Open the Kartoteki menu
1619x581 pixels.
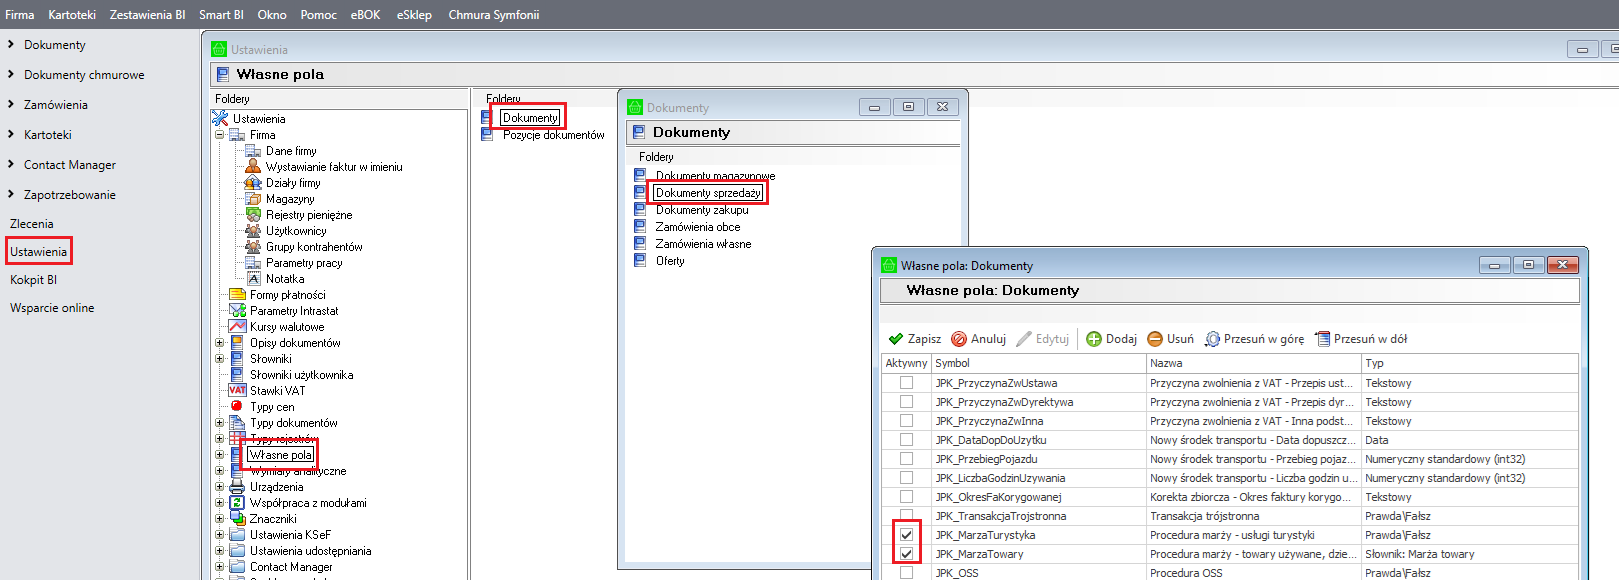(72, 15)
